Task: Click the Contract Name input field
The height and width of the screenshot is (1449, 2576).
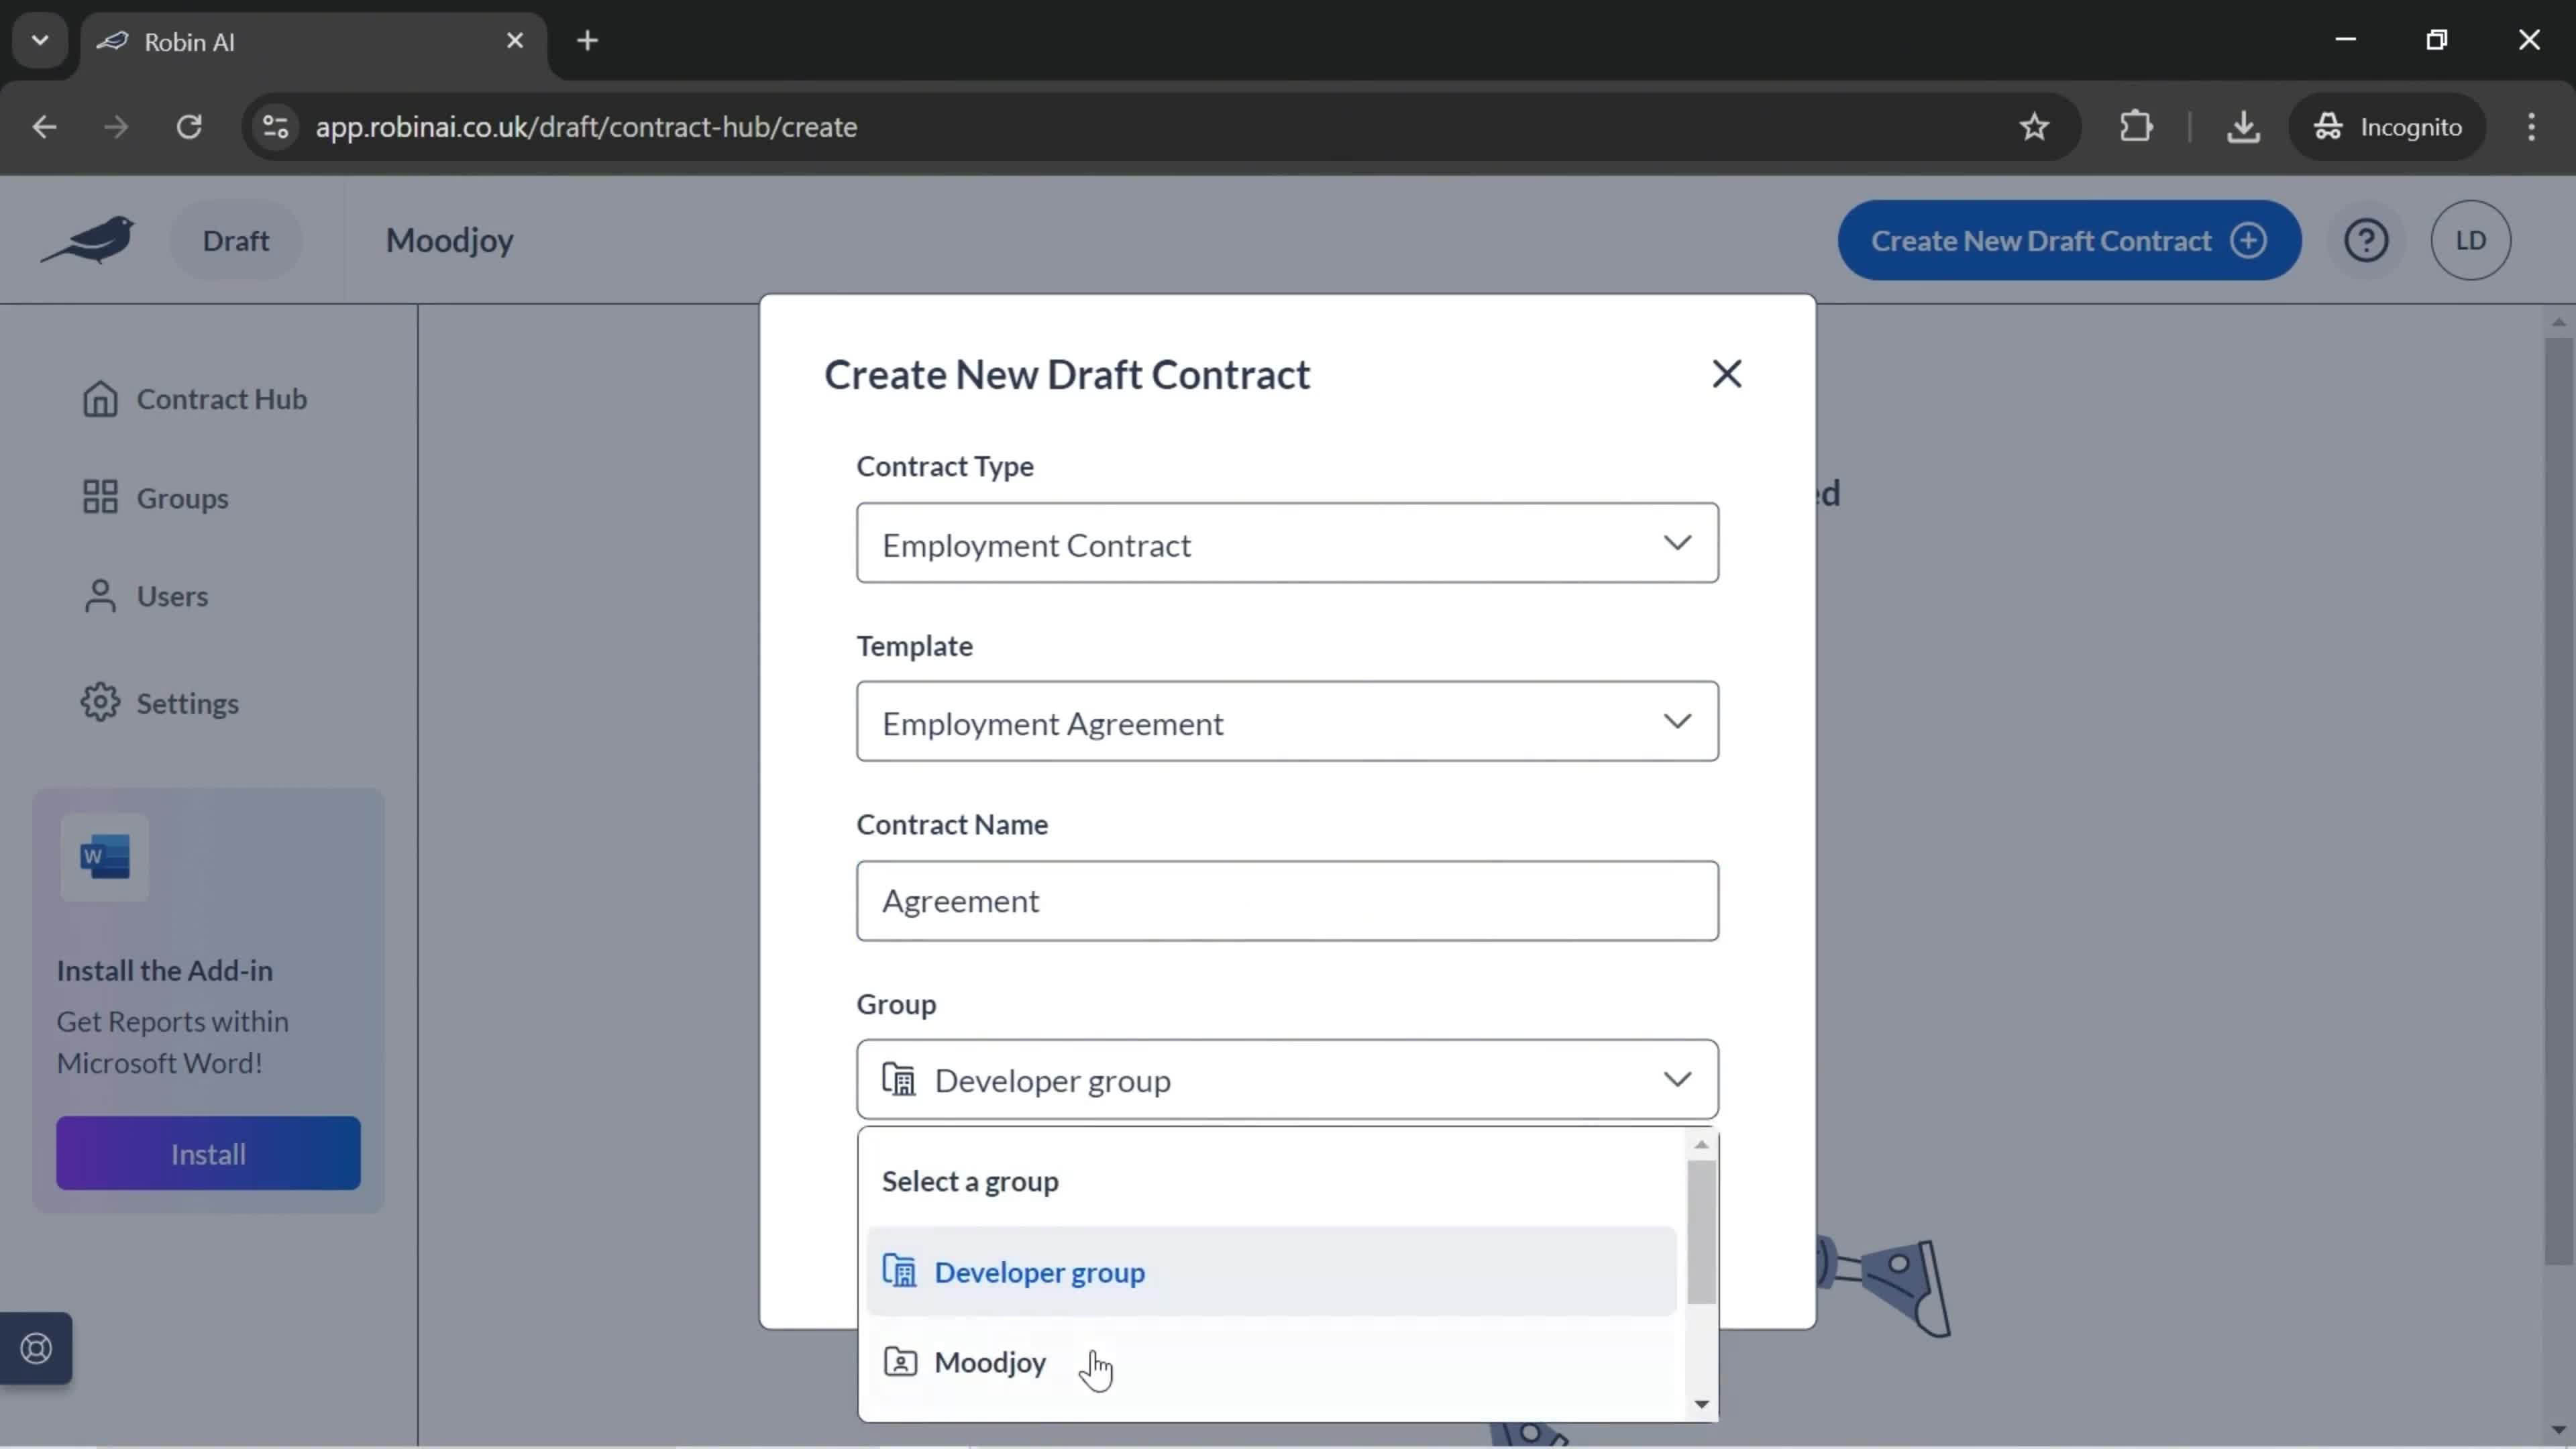Action: point(1285,899)
